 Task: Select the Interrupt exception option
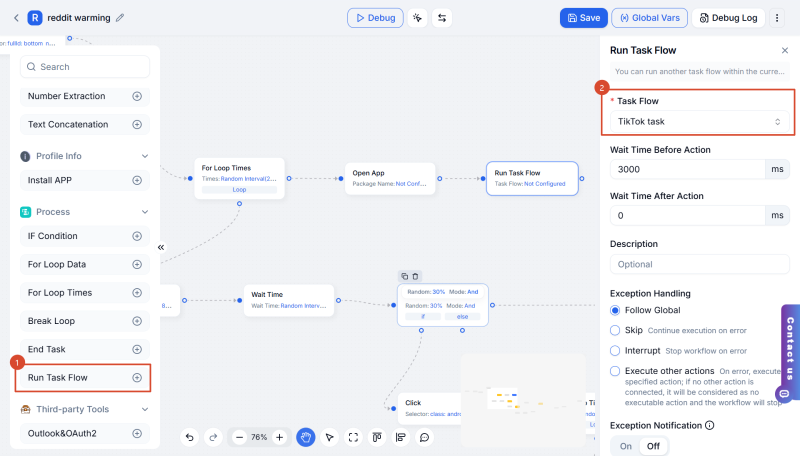click(x=615, y=351)
